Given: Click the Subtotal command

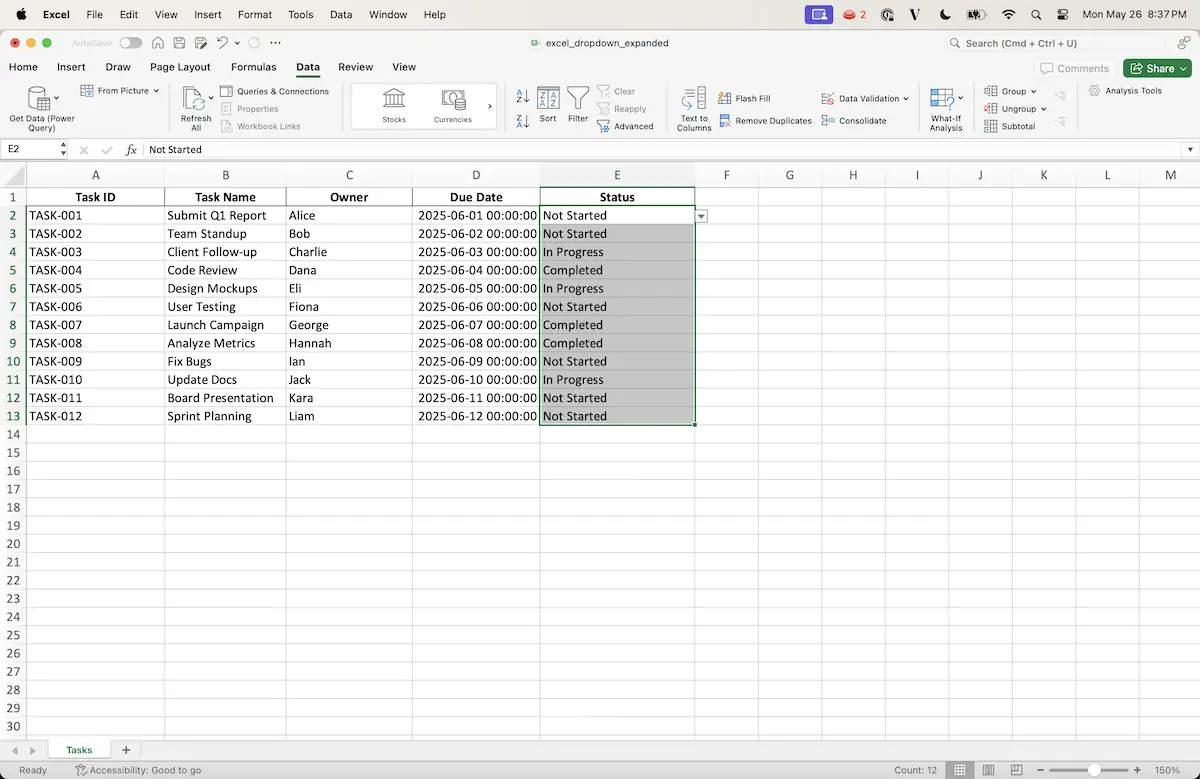Looking at the screenshot, I should pos(1010,126).
